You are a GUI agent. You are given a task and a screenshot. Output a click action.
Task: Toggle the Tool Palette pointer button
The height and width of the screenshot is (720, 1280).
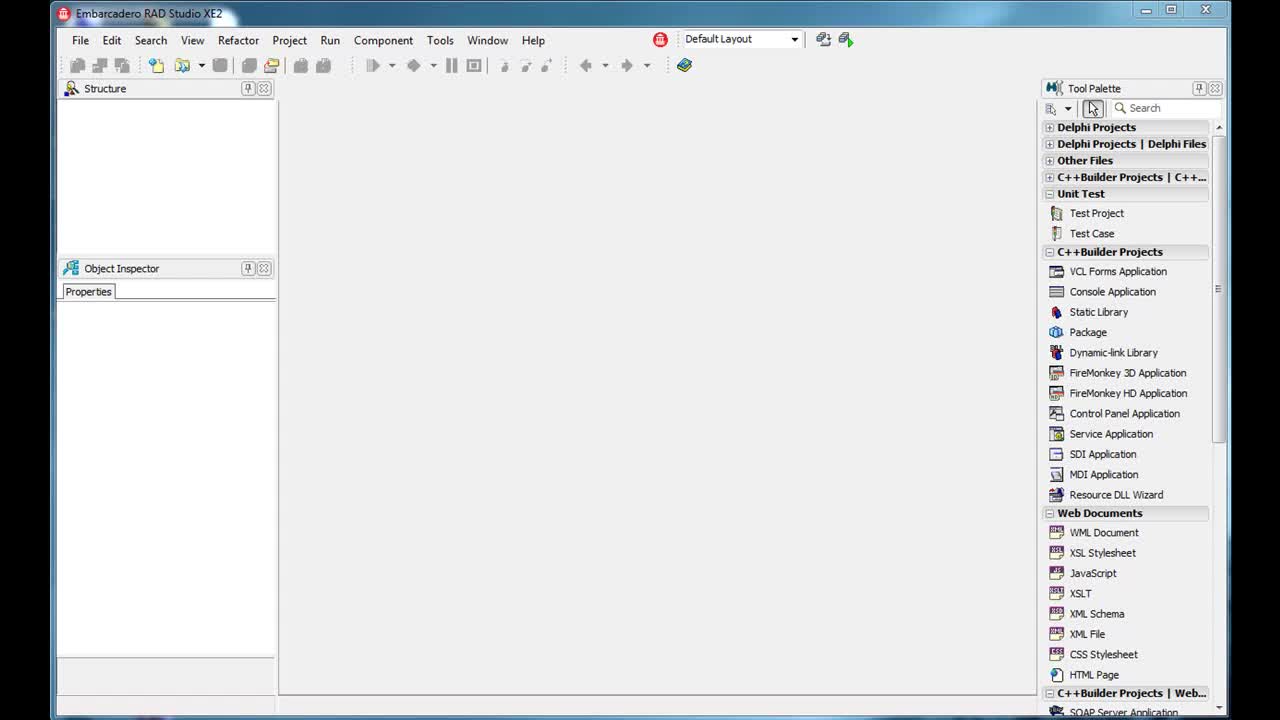click(x=1093, y=108)
